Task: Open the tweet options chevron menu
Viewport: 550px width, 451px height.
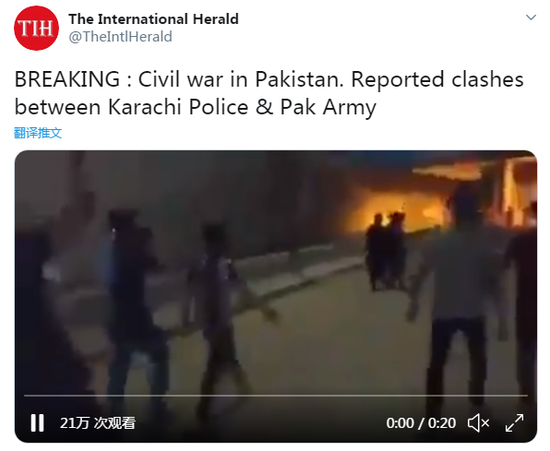Action: [x=531, y=18]
